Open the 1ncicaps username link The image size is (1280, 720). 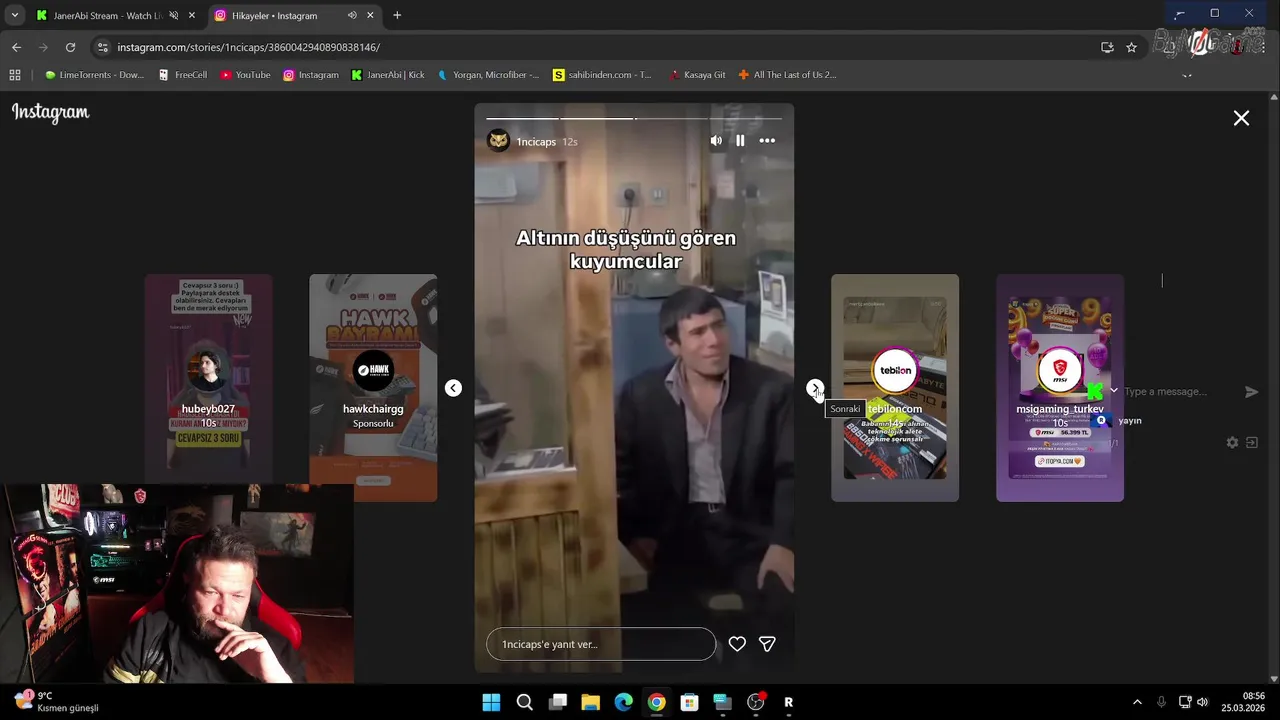click(536, 142)
